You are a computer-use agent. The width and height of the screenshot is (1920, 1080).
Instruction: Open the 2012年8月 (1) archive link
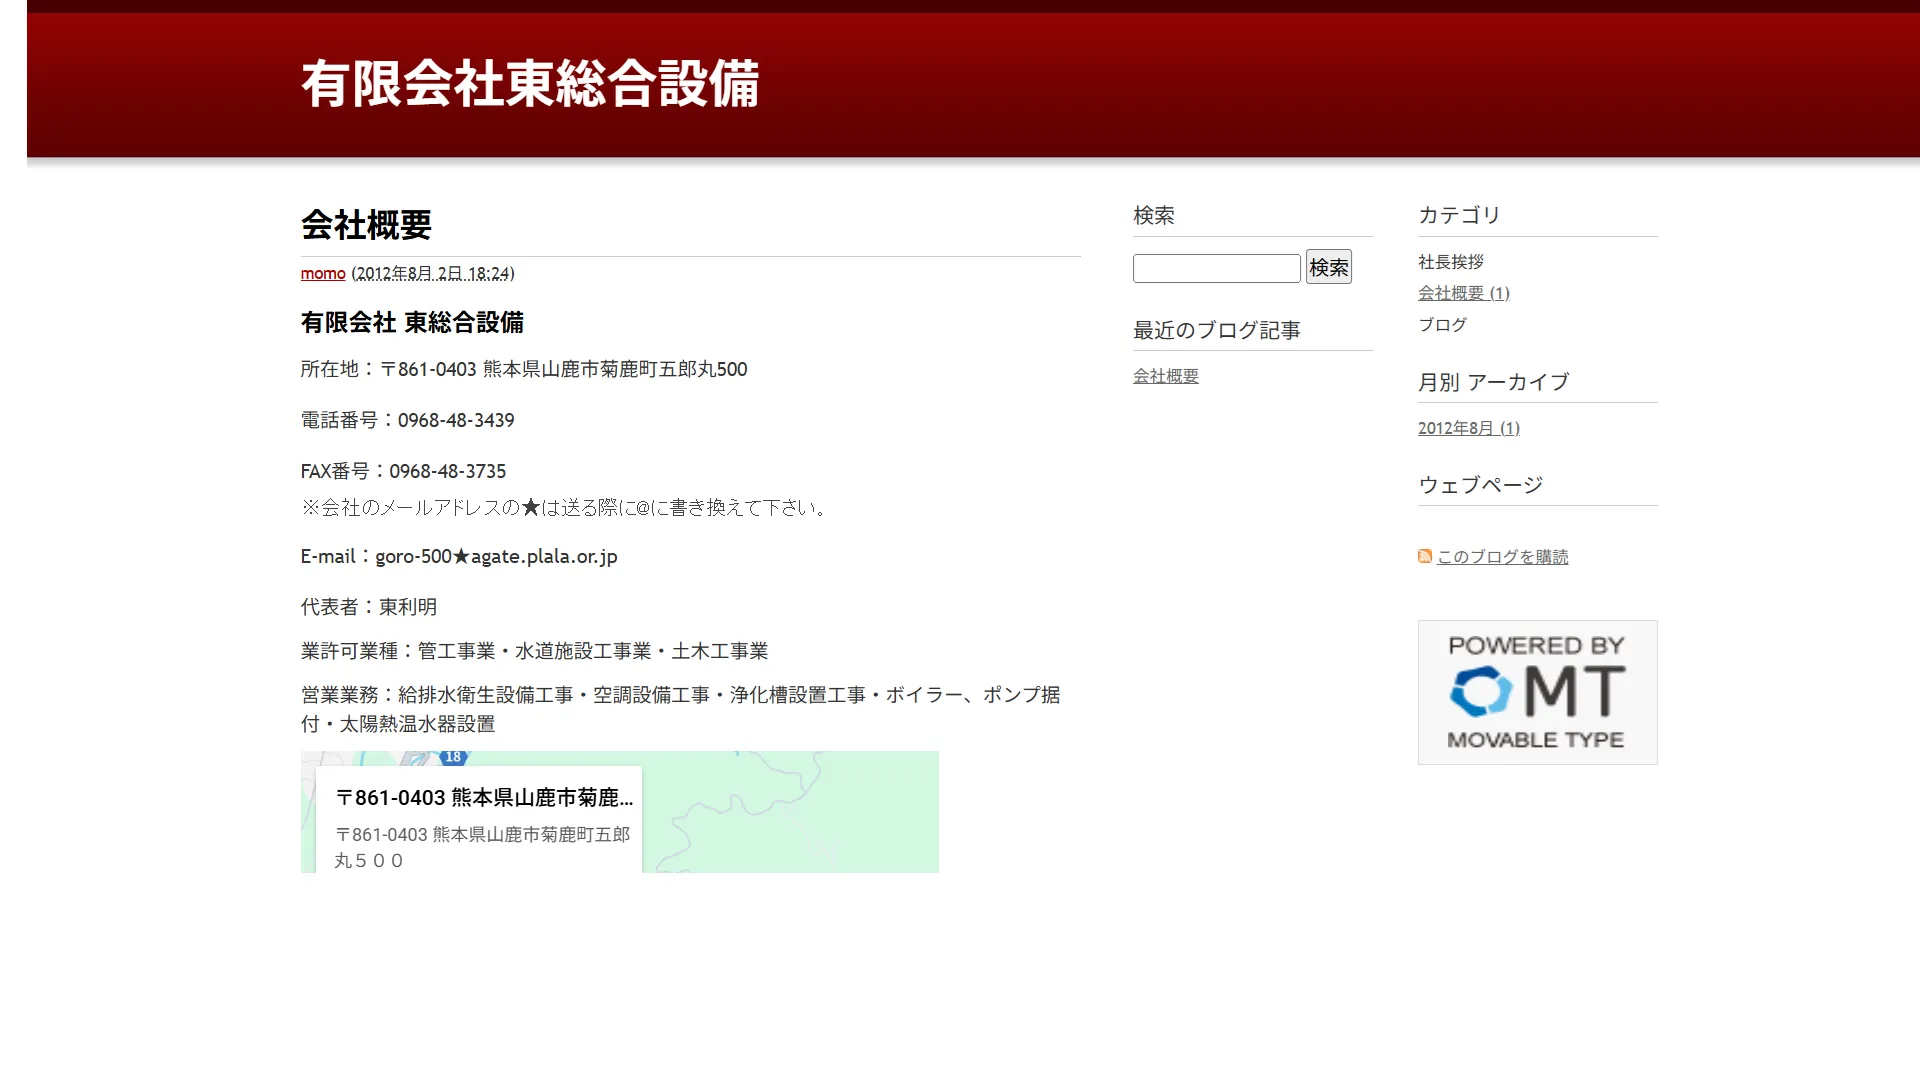point(1468,428)
